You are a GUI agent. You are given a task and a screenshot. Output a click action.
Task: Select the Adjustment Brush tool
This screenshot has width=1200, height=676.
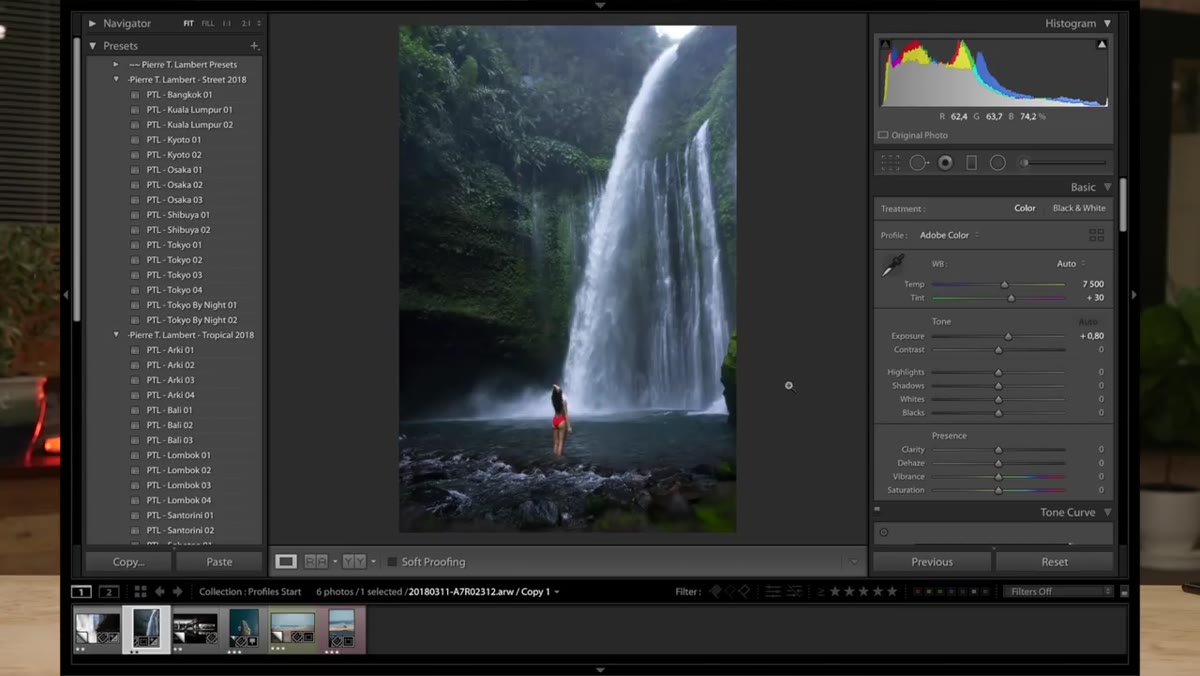tap(1064, 163)
